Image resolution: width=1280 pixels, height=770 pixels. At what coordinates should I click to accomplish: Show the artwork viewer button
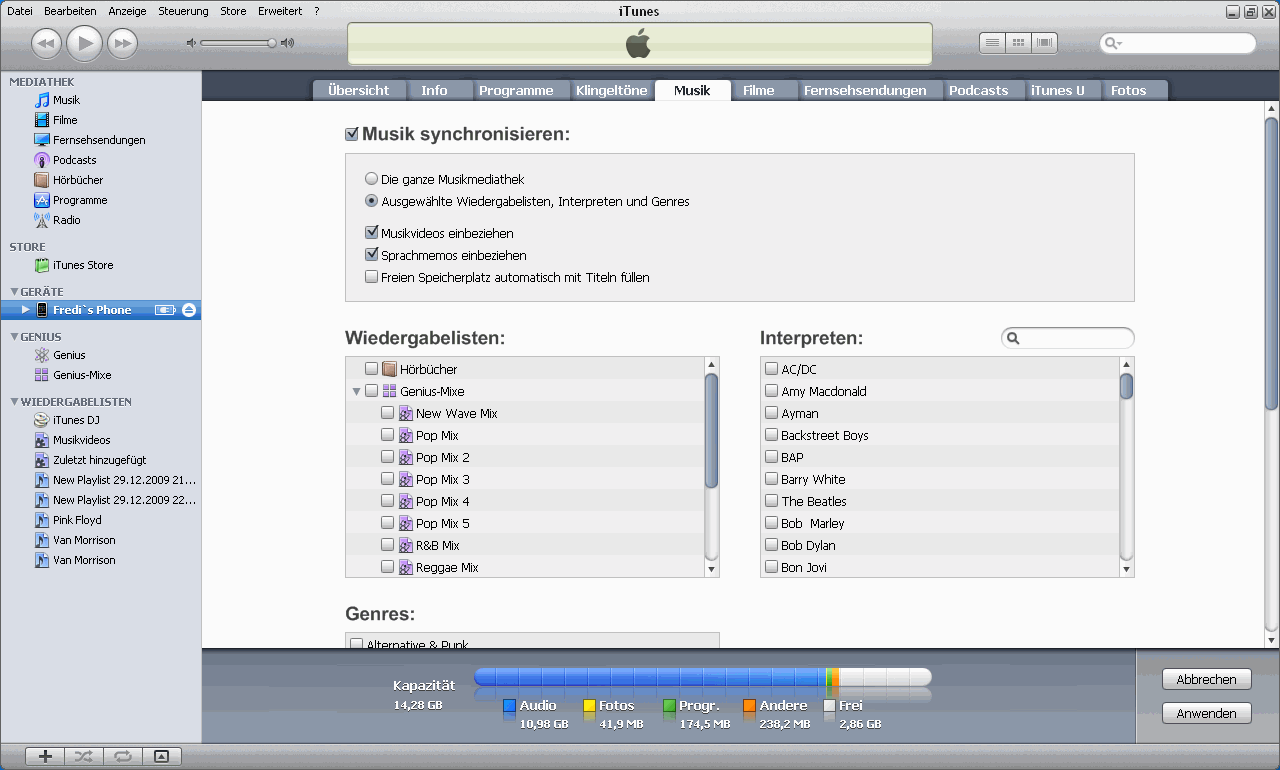[x=162, y=756]
